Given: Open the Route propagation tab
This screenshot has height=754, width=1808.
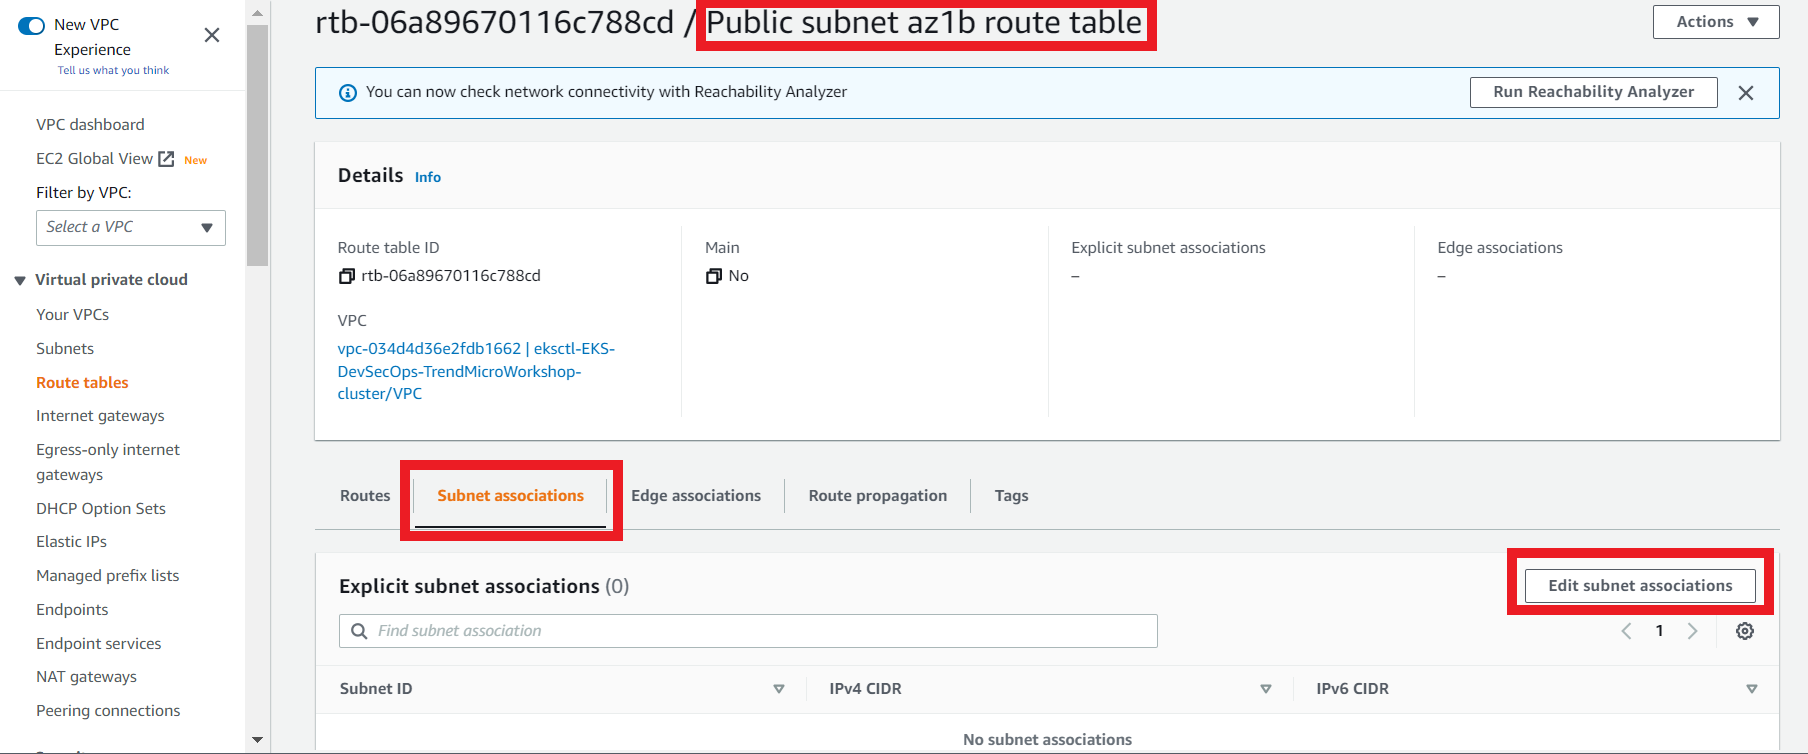Looking at the screenshot, I should point(878,496).
